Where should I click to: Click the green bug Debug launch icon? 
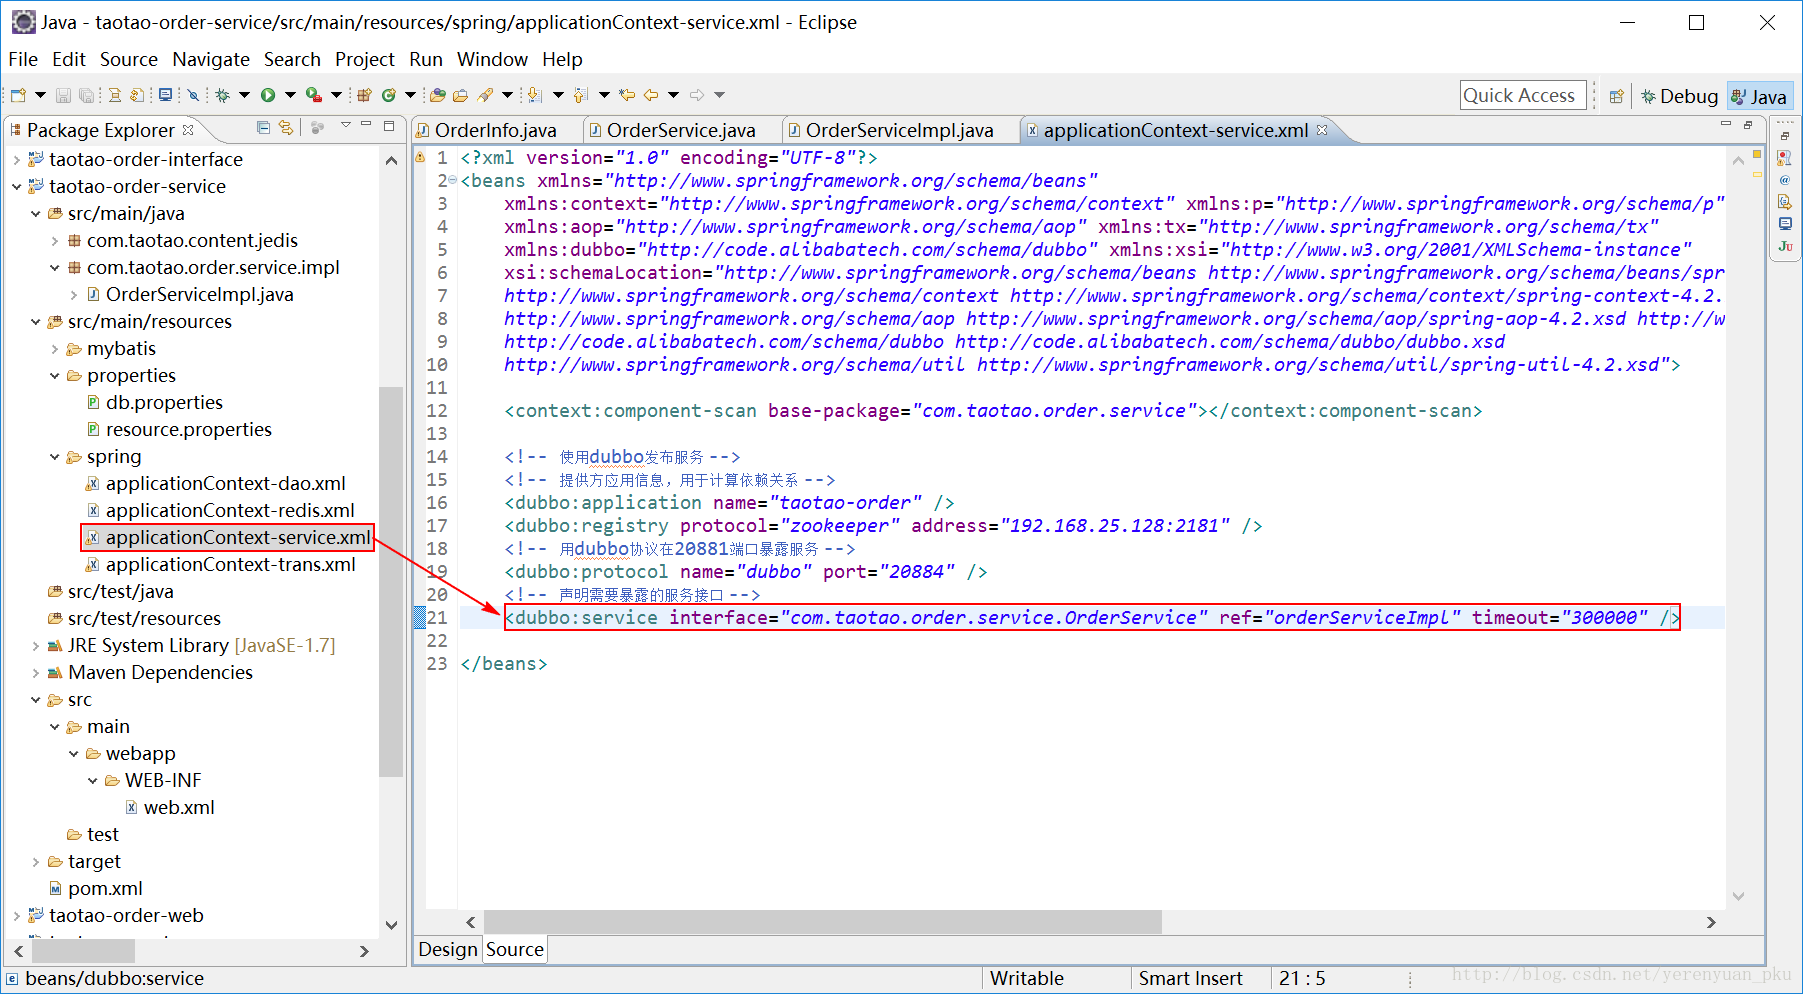[x=222, y=95]
